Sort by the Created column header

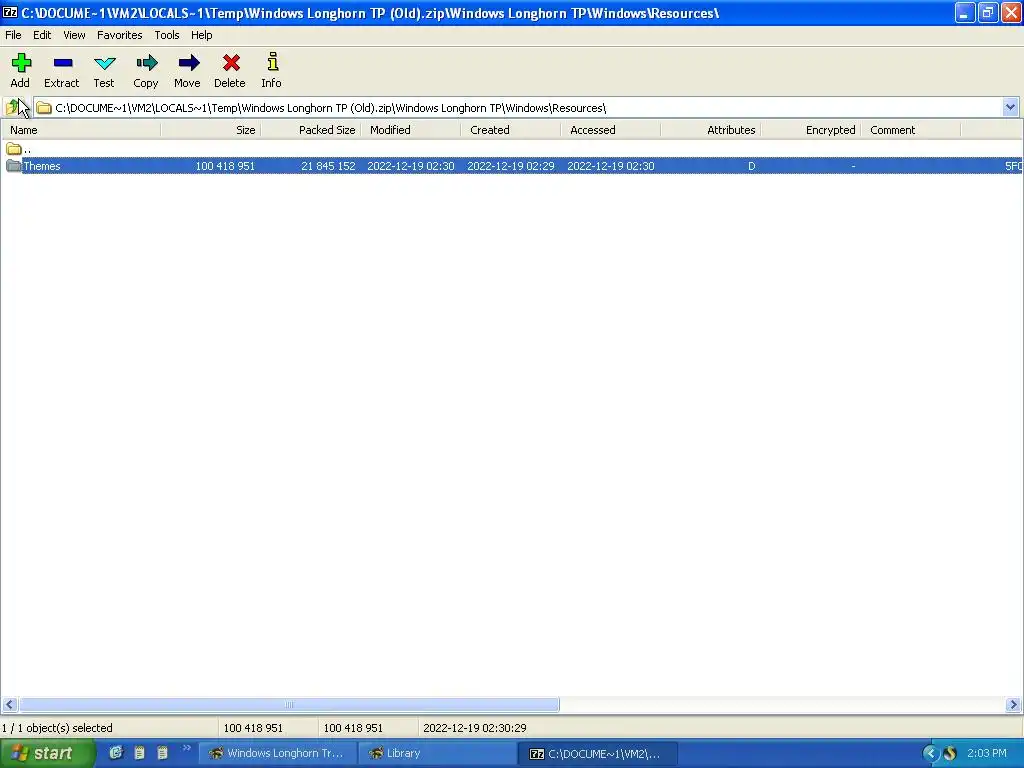(x=511, y=130)
